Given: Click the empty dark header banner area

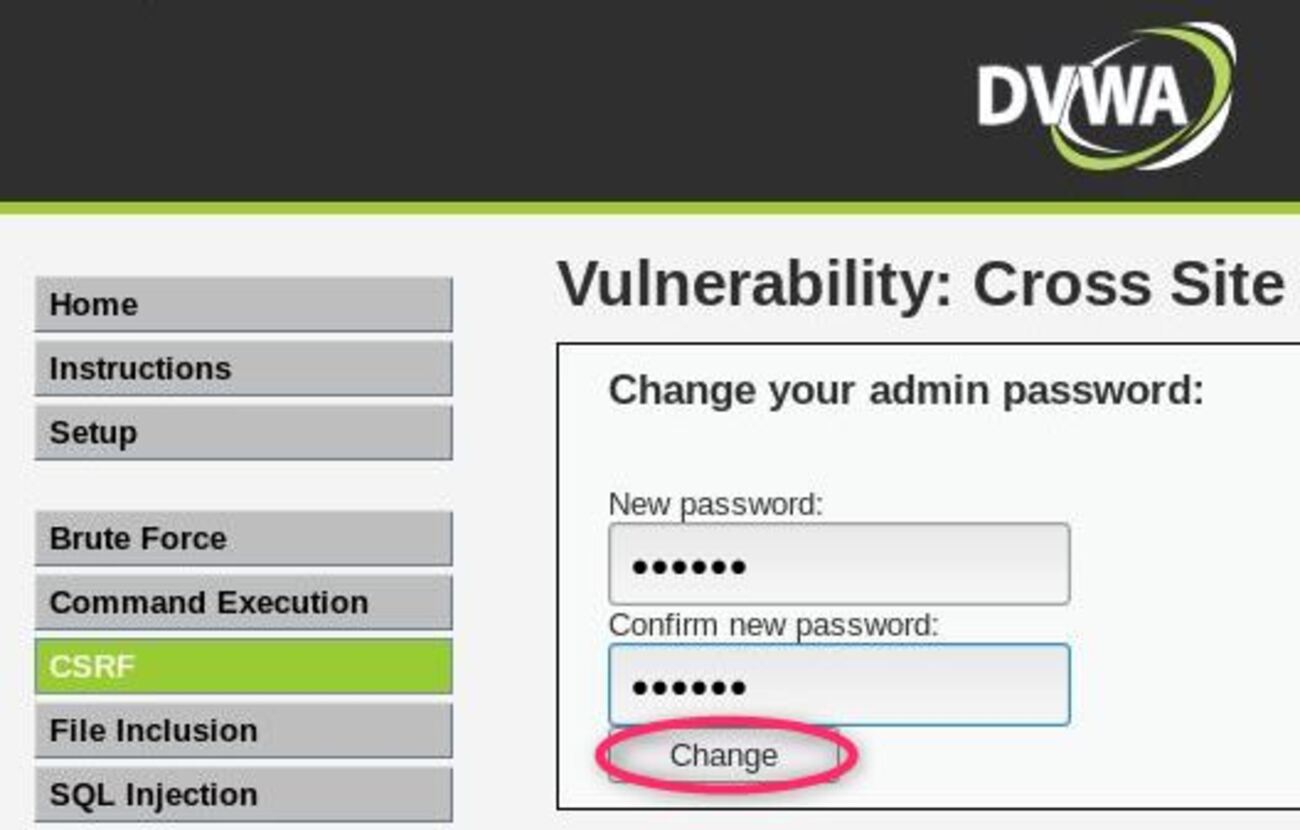Looking at the screenshot, I should pos(480,100).
